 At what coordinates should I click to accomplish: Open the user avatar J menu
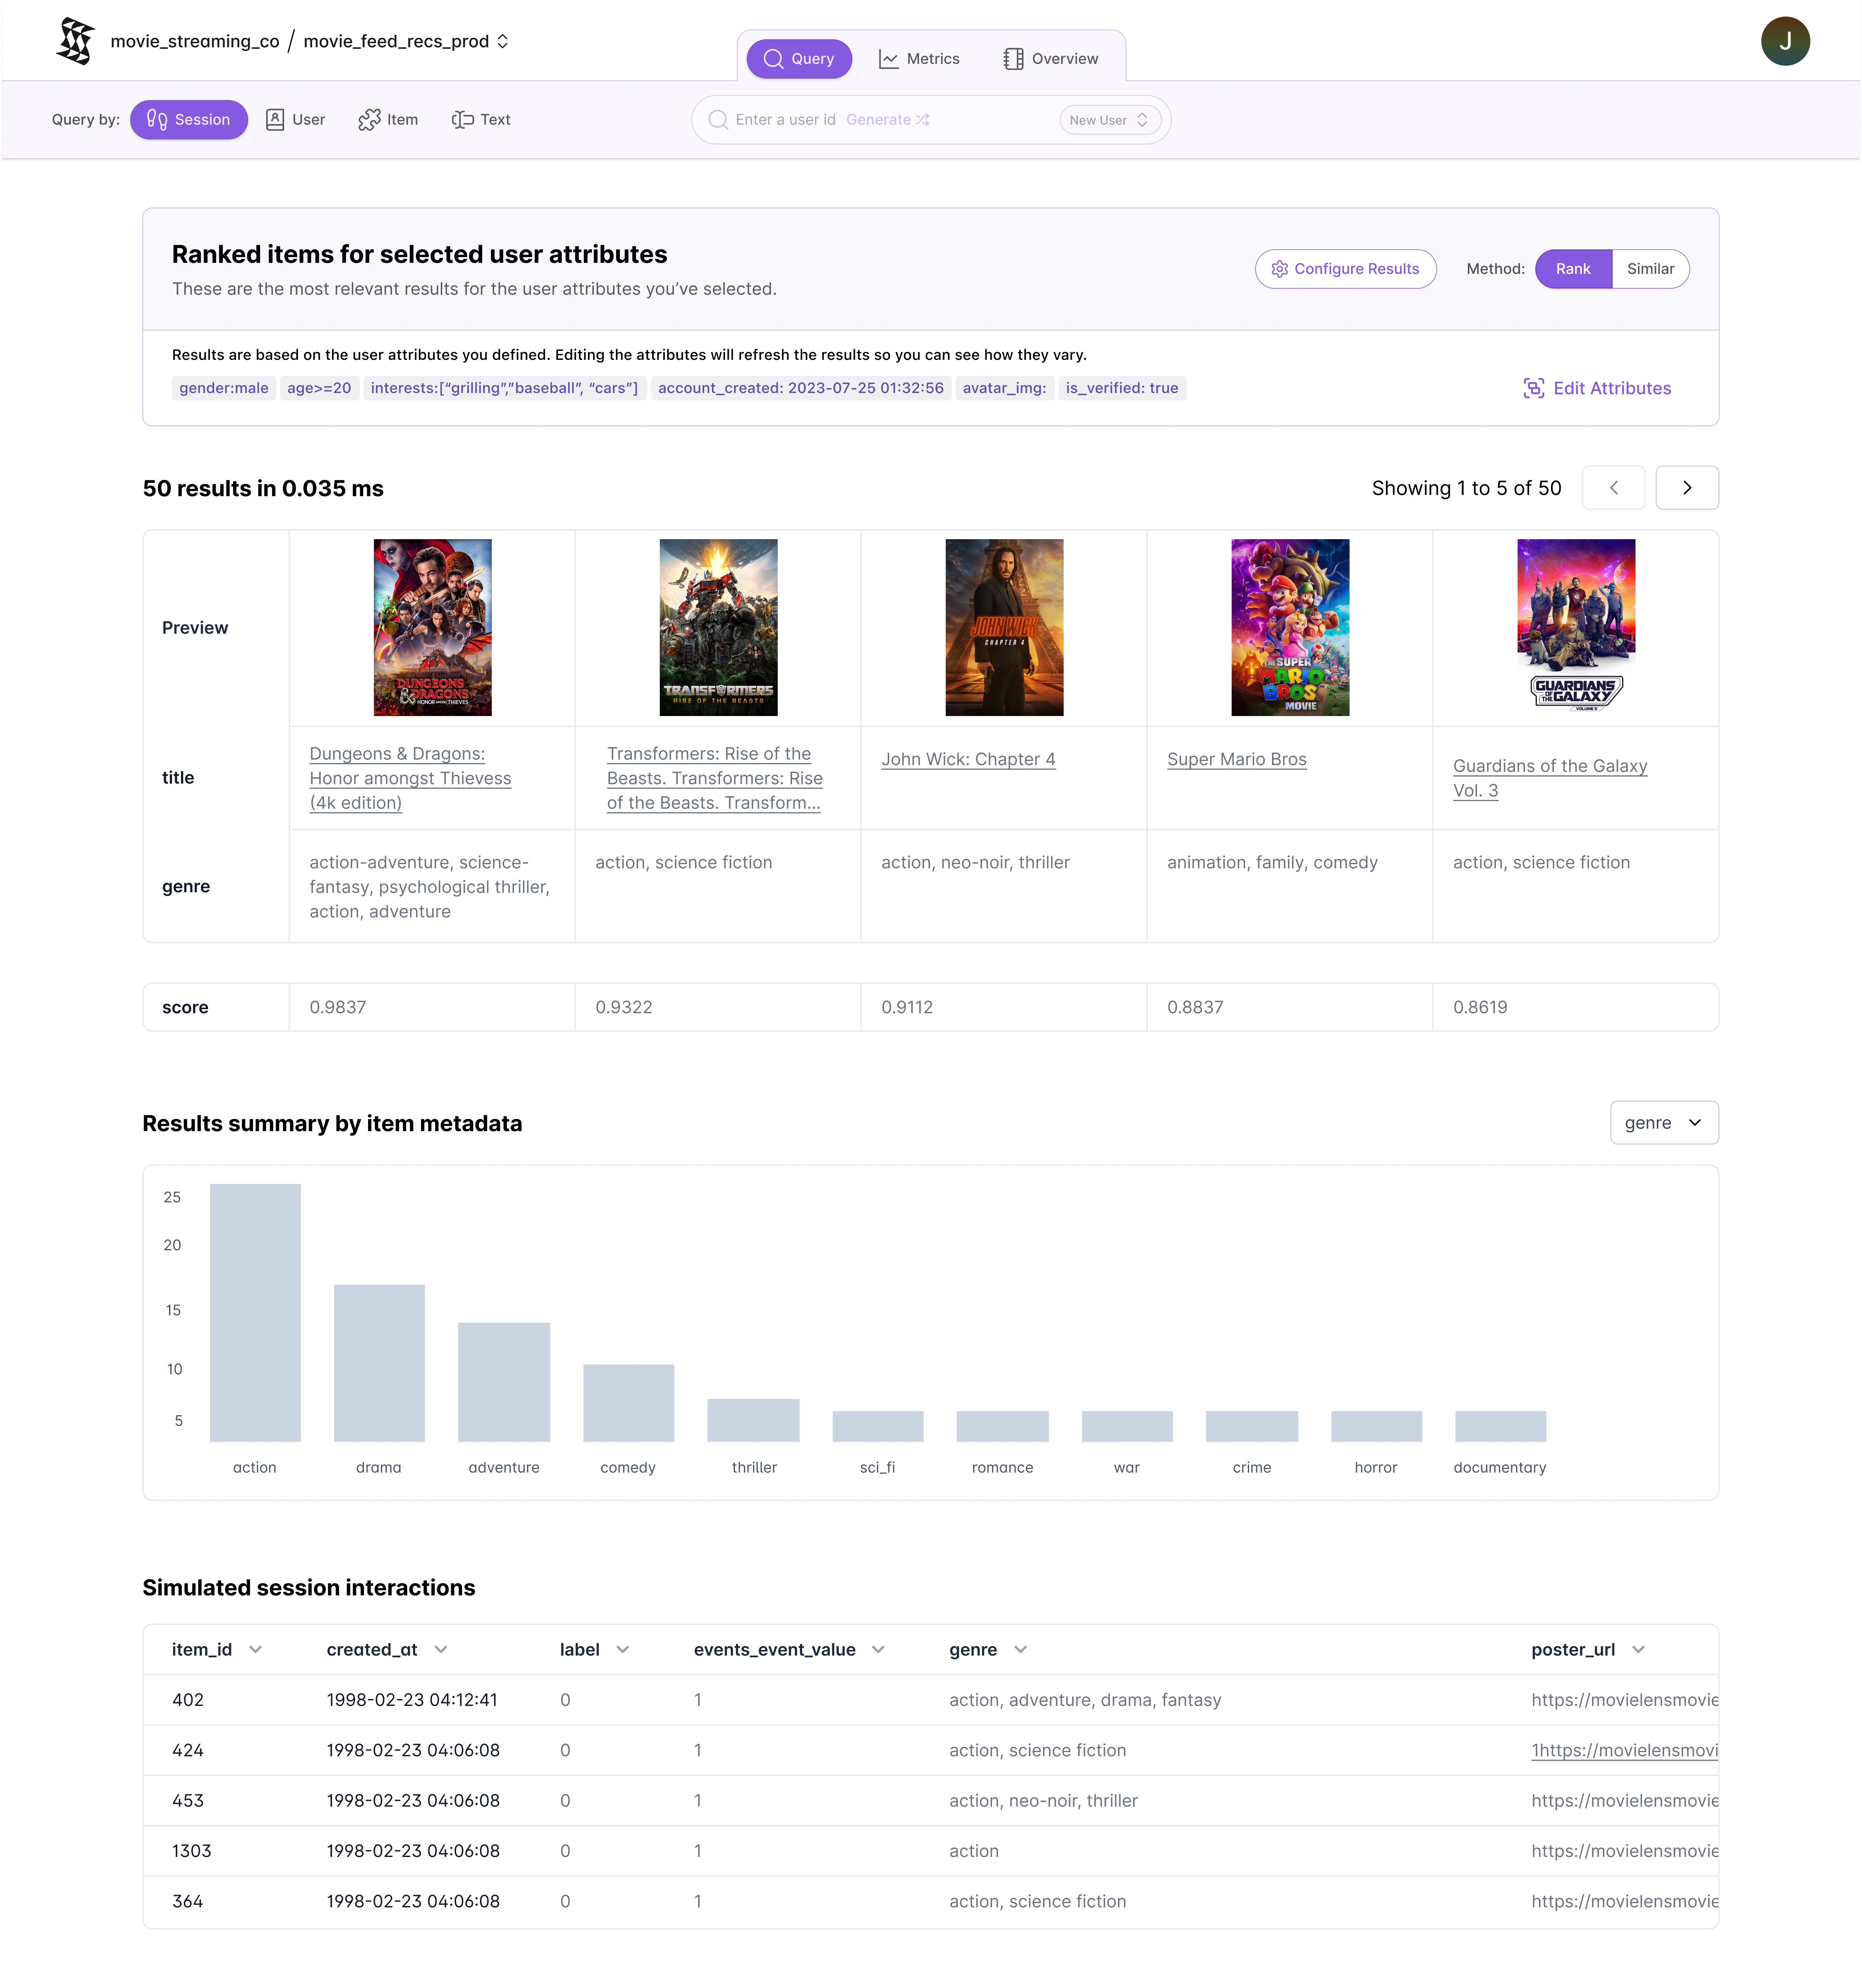tap(1785, 41)
